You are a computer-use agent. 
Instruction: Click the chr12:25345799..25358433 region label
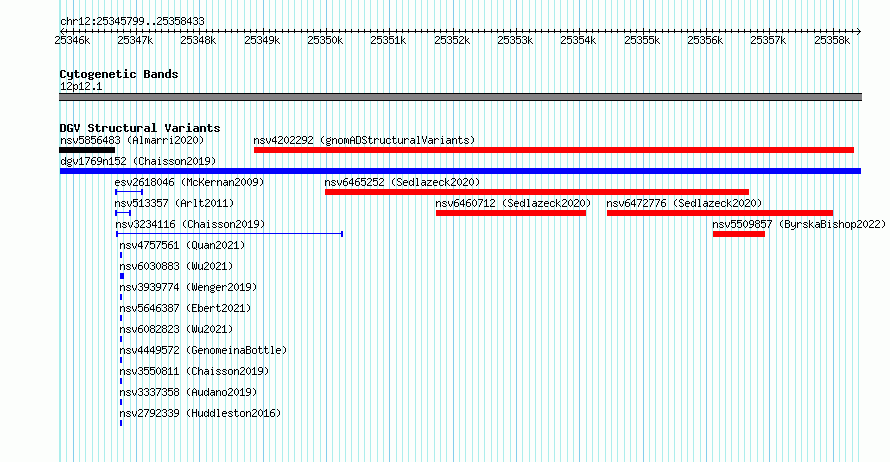click(x=132, y=21)
